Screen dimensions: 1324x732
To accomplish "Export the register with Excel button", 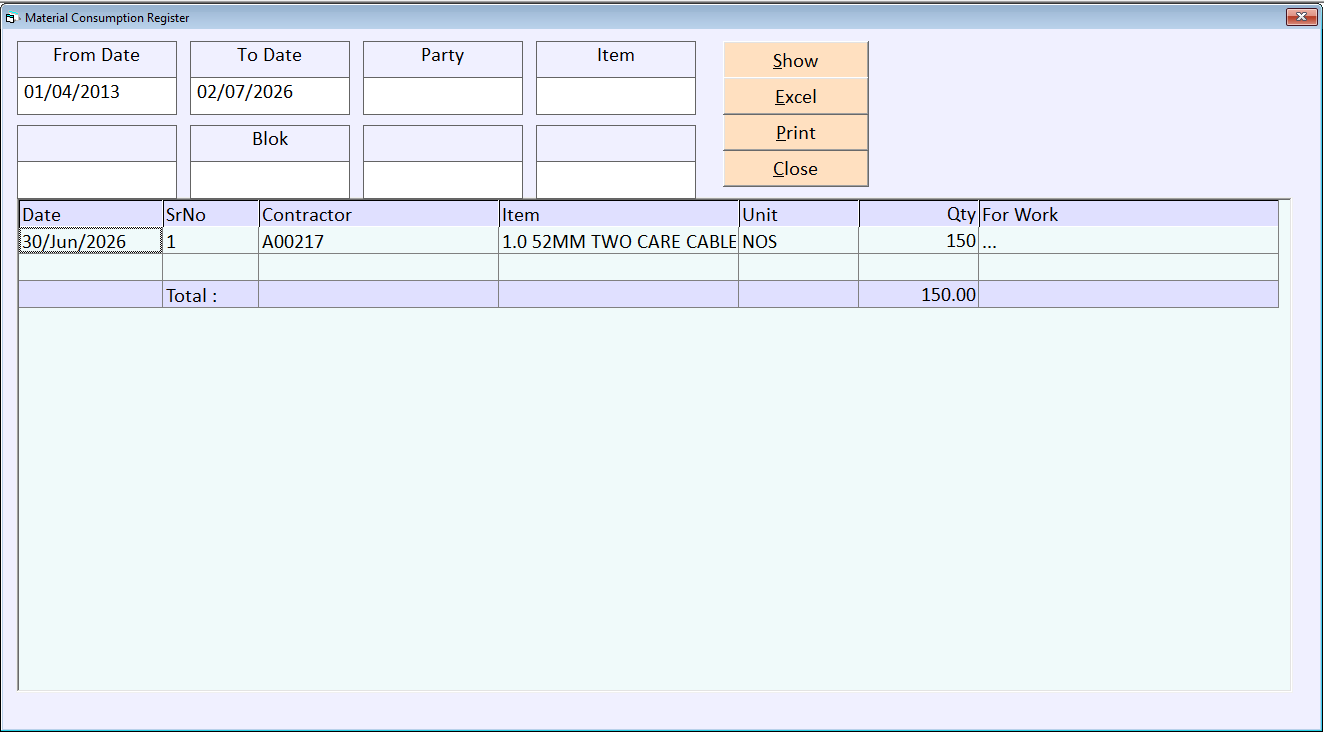I will click(x=795, y=97).
